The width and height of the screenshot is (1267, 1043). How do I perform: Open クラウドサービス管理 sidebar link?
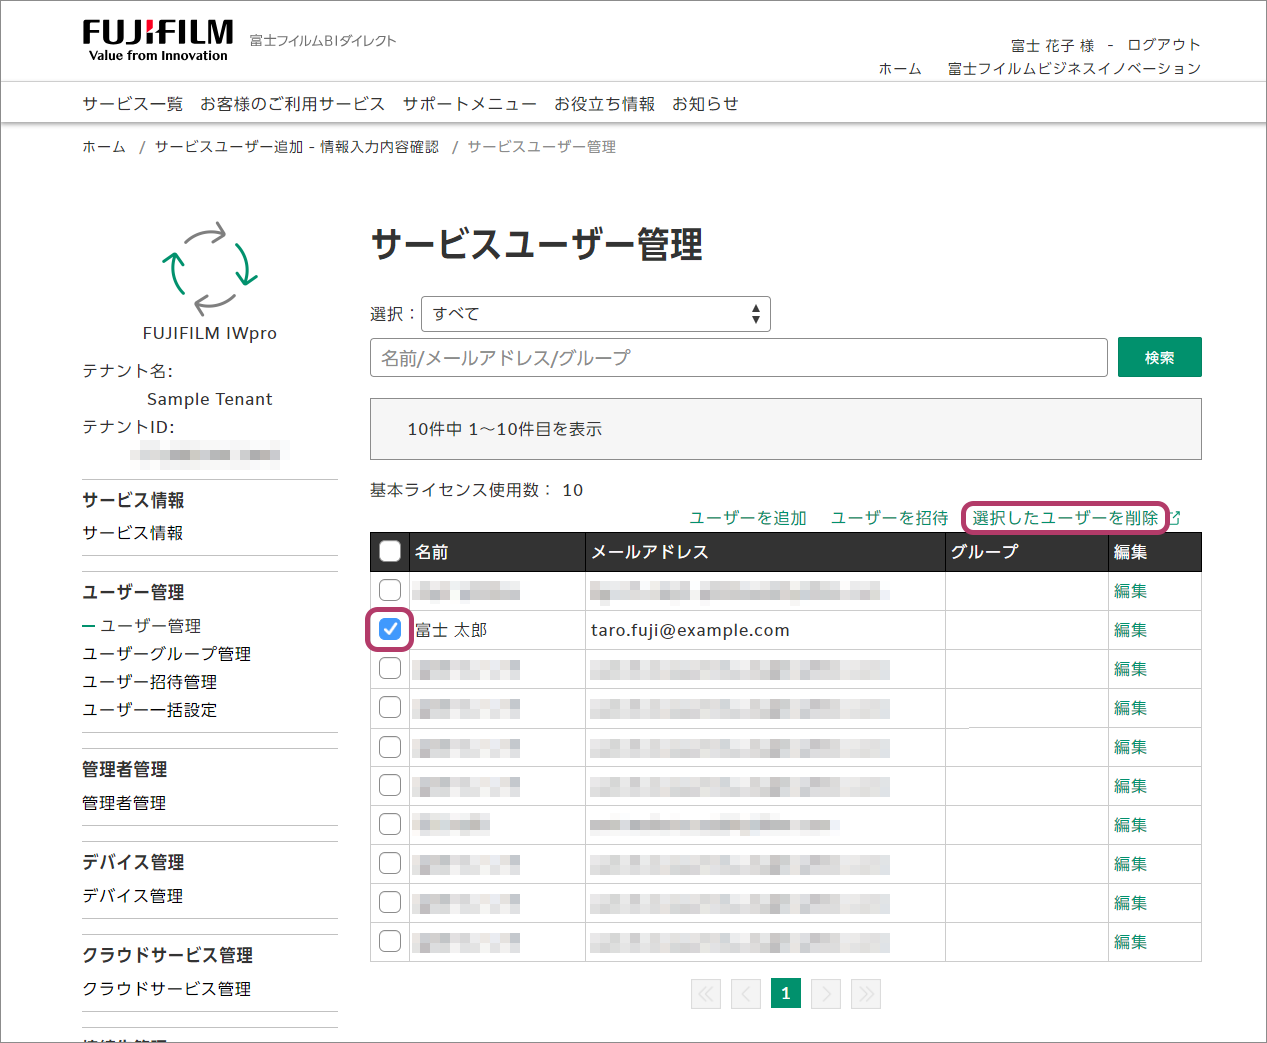click(x=167, y=989)
